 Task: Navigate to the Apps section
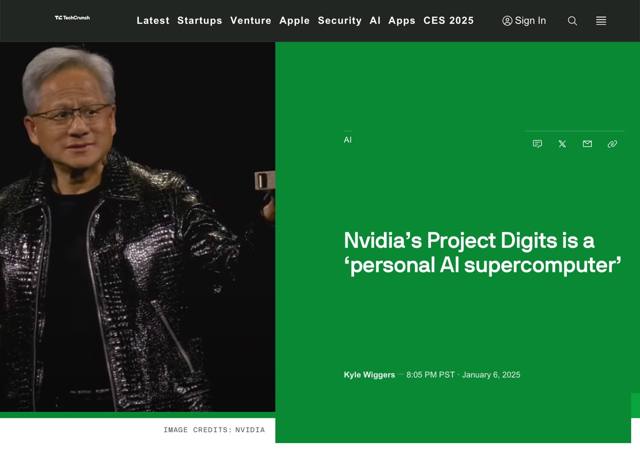(402, 21)
